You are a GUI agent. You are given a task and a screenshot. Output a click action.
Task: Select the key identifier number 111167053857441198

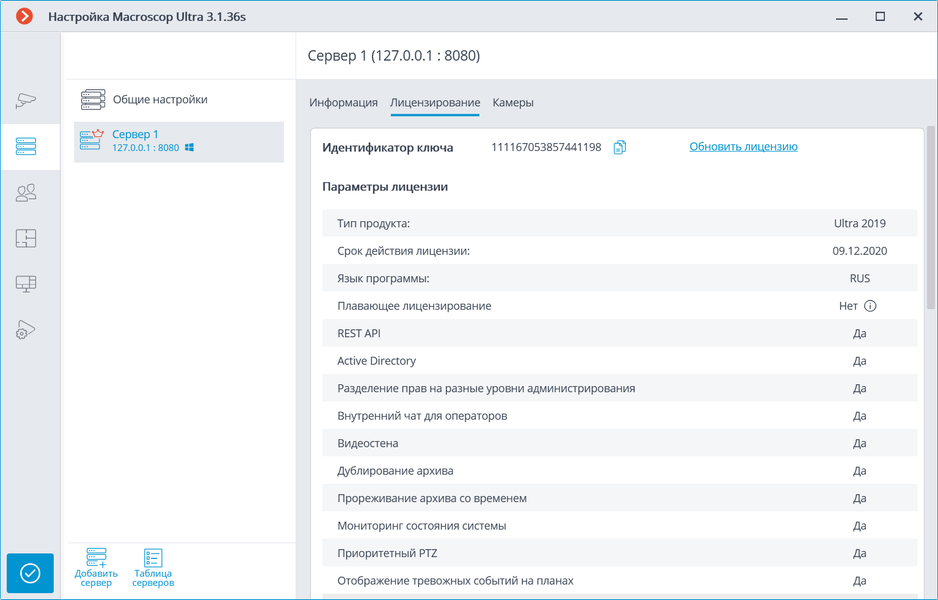click(546, 147)
